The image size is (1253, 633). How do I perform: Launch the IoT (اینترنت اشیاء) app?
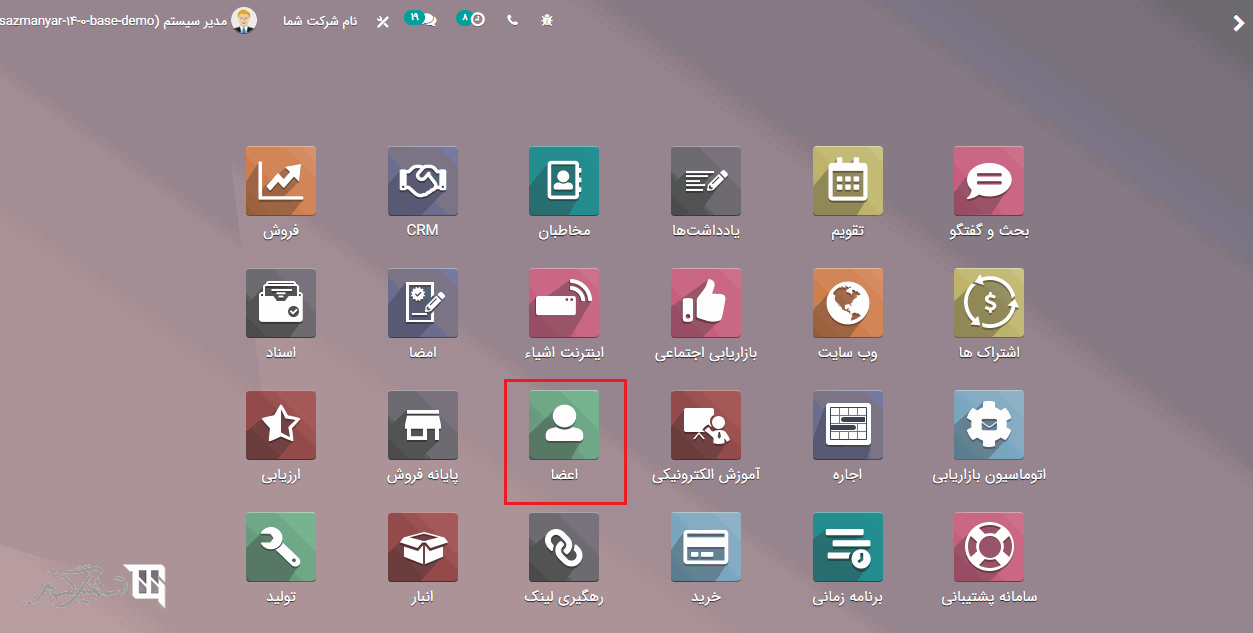point(564,304)
